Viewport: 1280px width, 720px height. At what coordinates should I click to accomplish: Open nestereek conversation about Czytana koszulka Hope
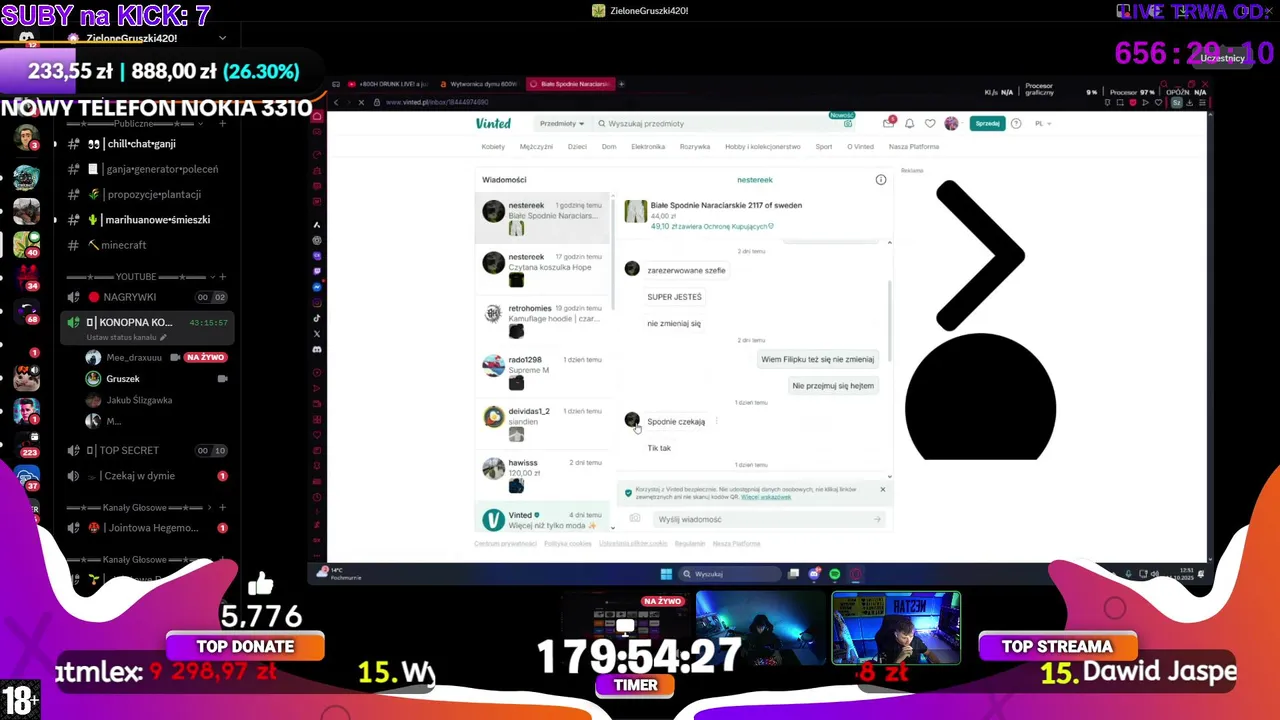542,268
